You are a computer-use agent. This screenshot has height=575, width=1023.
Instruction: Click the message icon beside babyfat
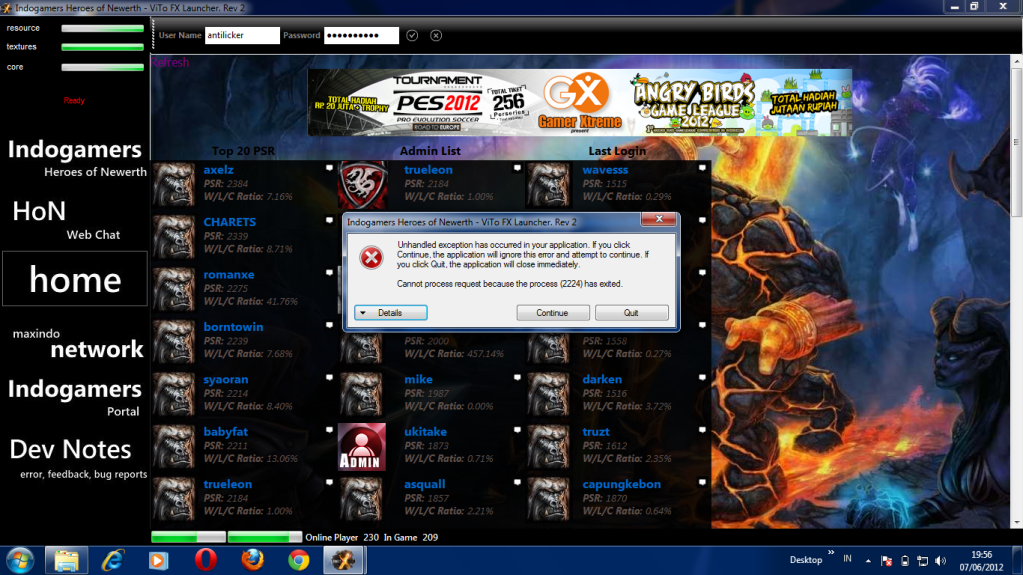pyautogui.click(x=329, y=430)
